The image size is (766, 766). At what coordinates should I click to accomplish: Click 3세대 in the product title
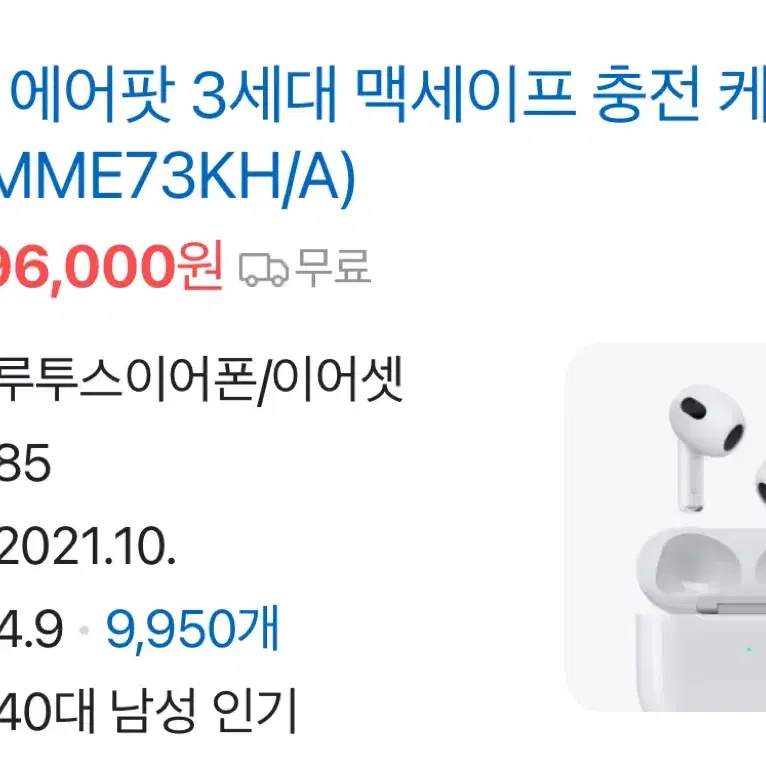[265, 96]
